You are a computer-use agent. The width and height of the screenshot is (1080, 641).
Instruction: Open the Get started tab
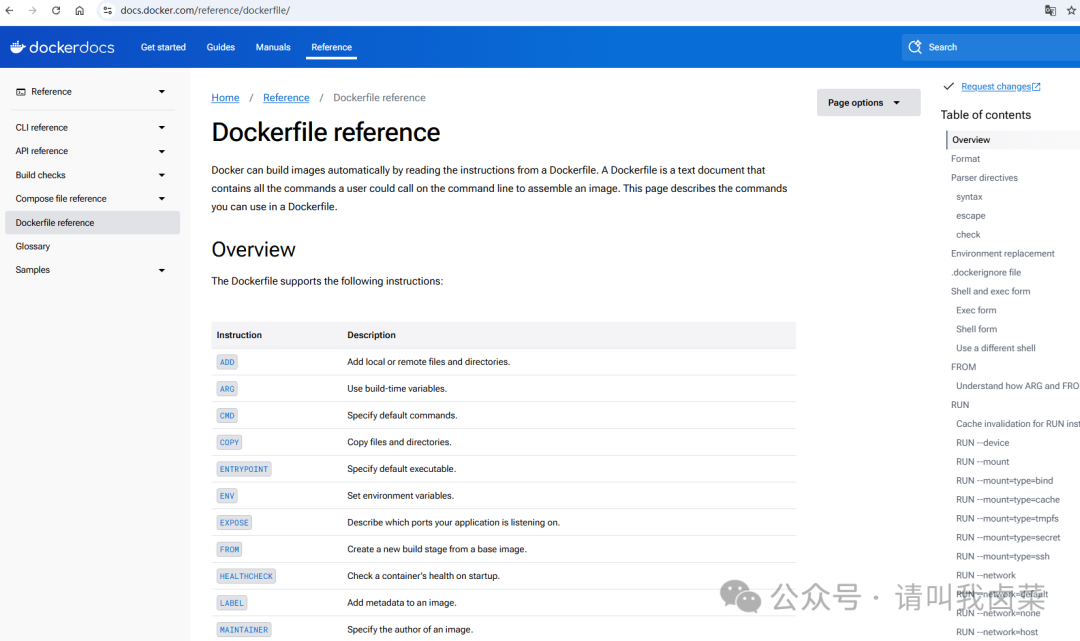163,47
